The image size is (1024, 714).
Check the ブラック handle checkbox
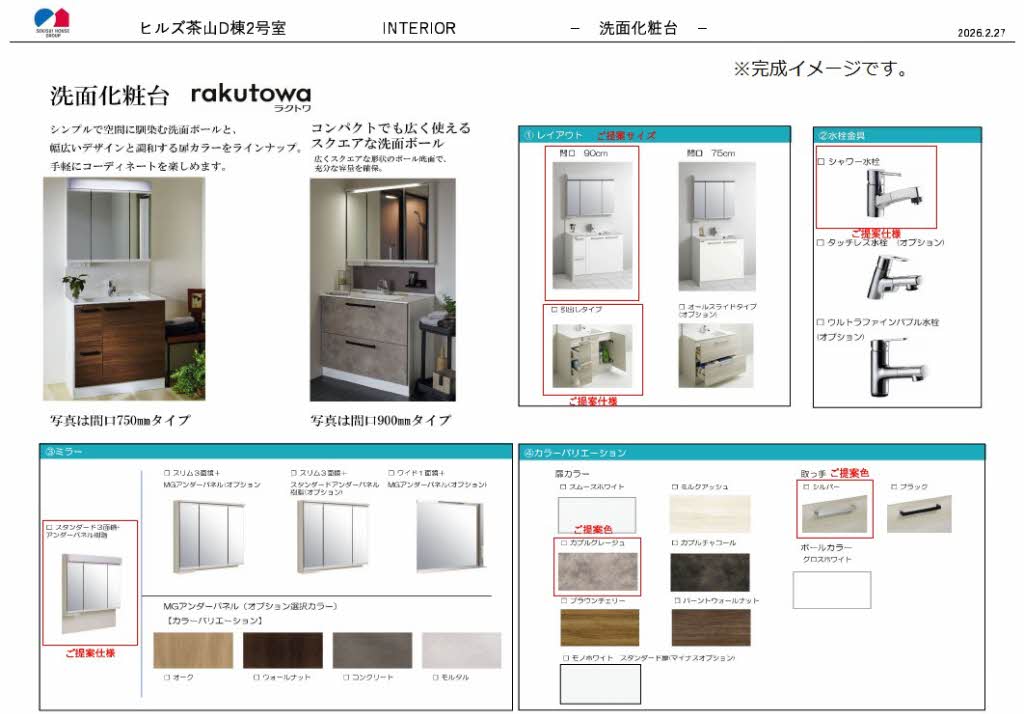895,487
